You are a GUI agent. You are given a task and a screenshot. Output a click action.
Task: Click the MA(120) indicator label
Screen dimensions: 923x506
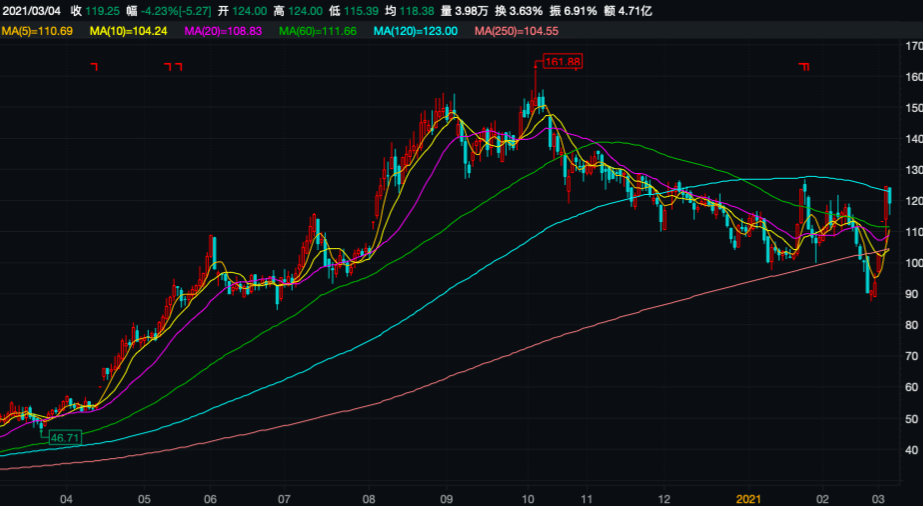pos(415,32)
